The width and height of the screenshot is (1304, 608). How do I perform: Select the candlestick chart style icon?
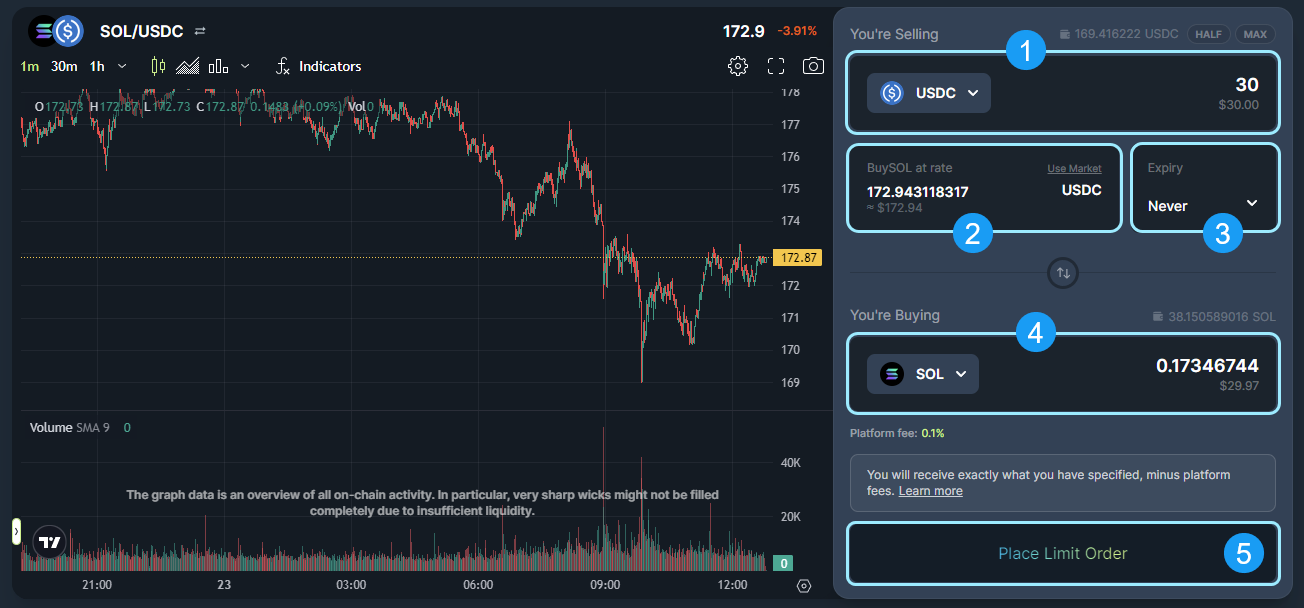click(158, 66)
